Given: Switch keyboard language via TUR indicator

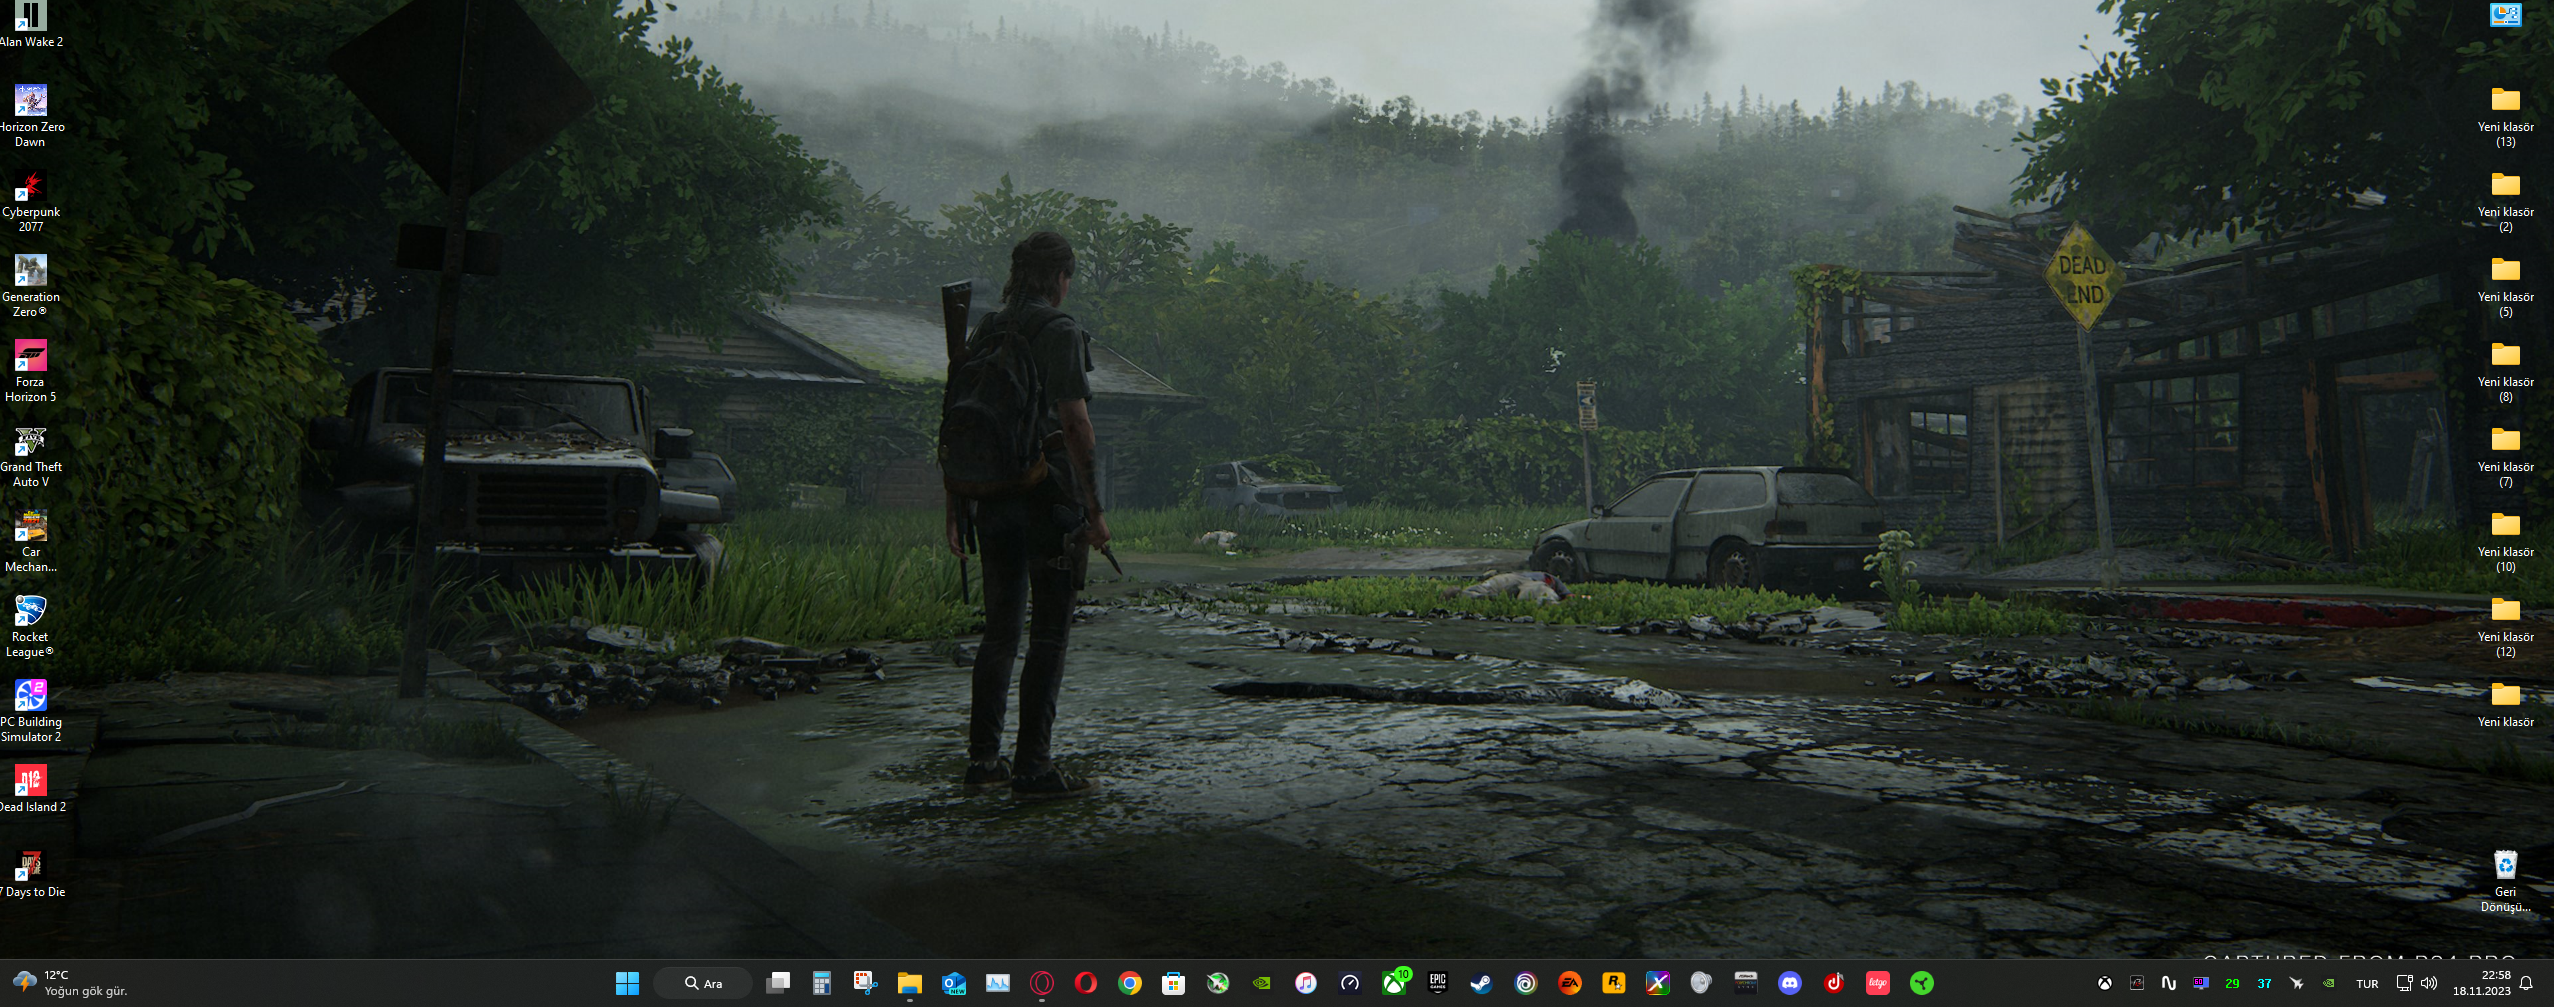Looking at the screenshot, I should tap(2367, 984).
